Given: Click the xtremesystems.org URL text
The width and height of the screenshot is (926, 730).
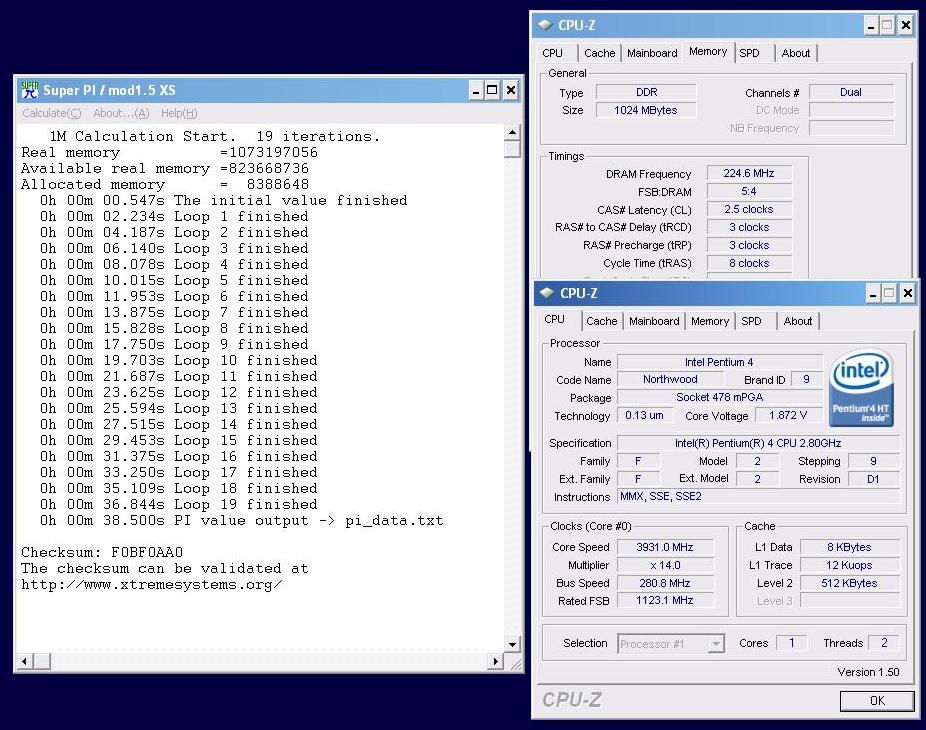Looking at the screenshot, I should coord(152,585).
